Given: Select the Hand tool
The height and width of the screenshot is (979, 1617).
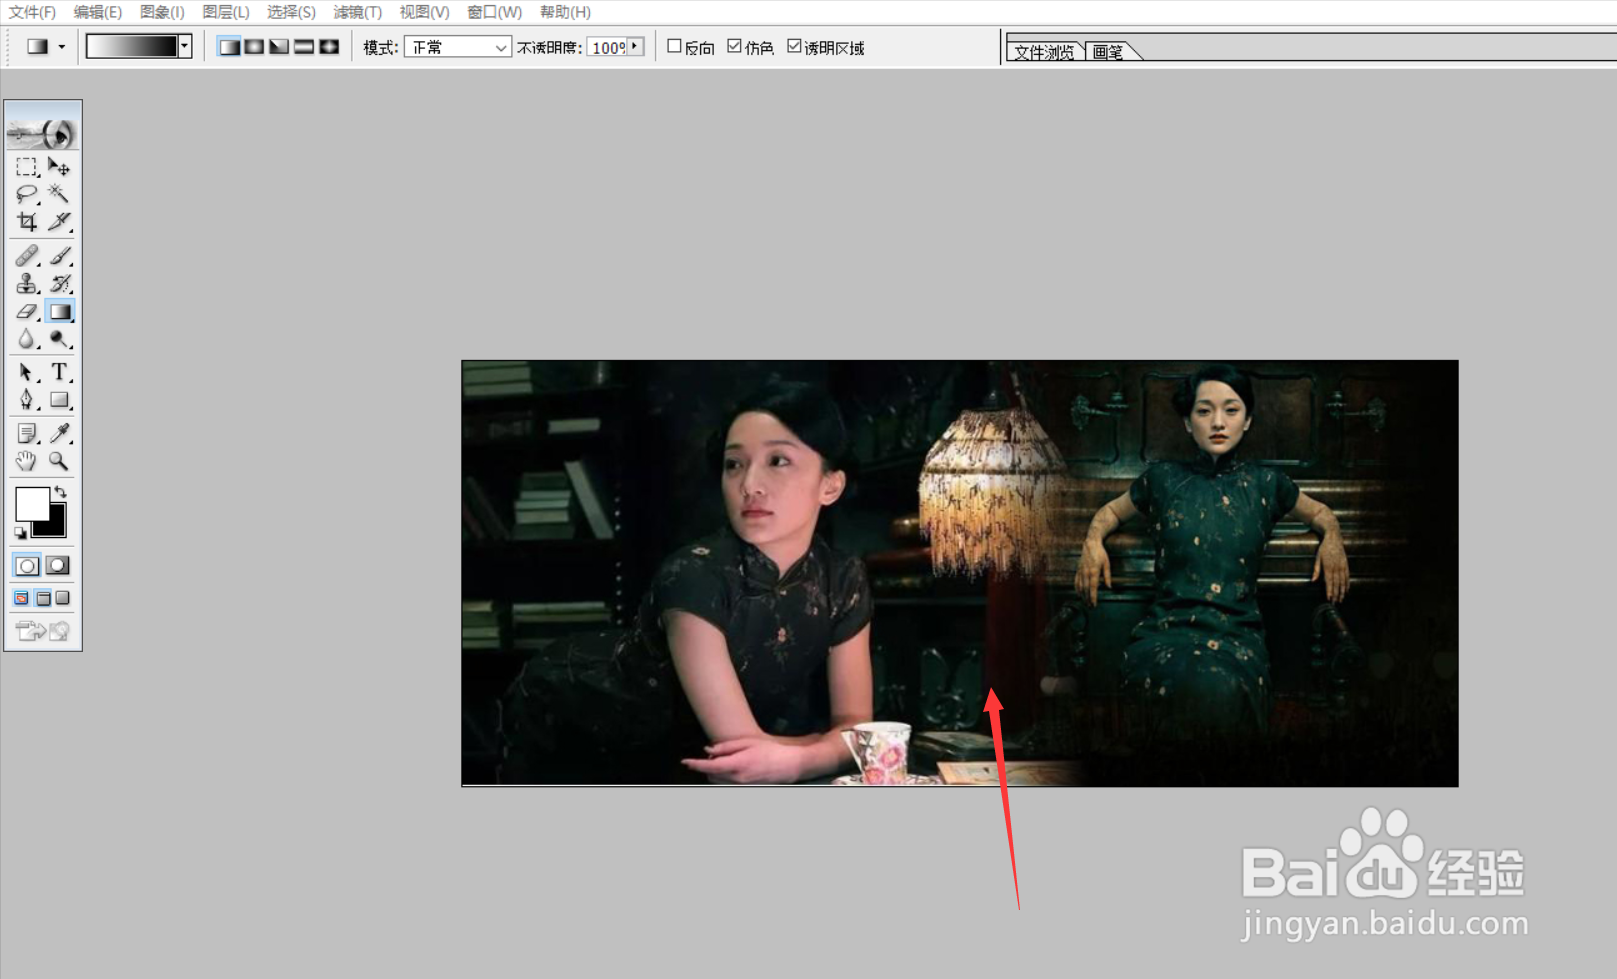Looking at the screenshot, I should coord(27,461).
